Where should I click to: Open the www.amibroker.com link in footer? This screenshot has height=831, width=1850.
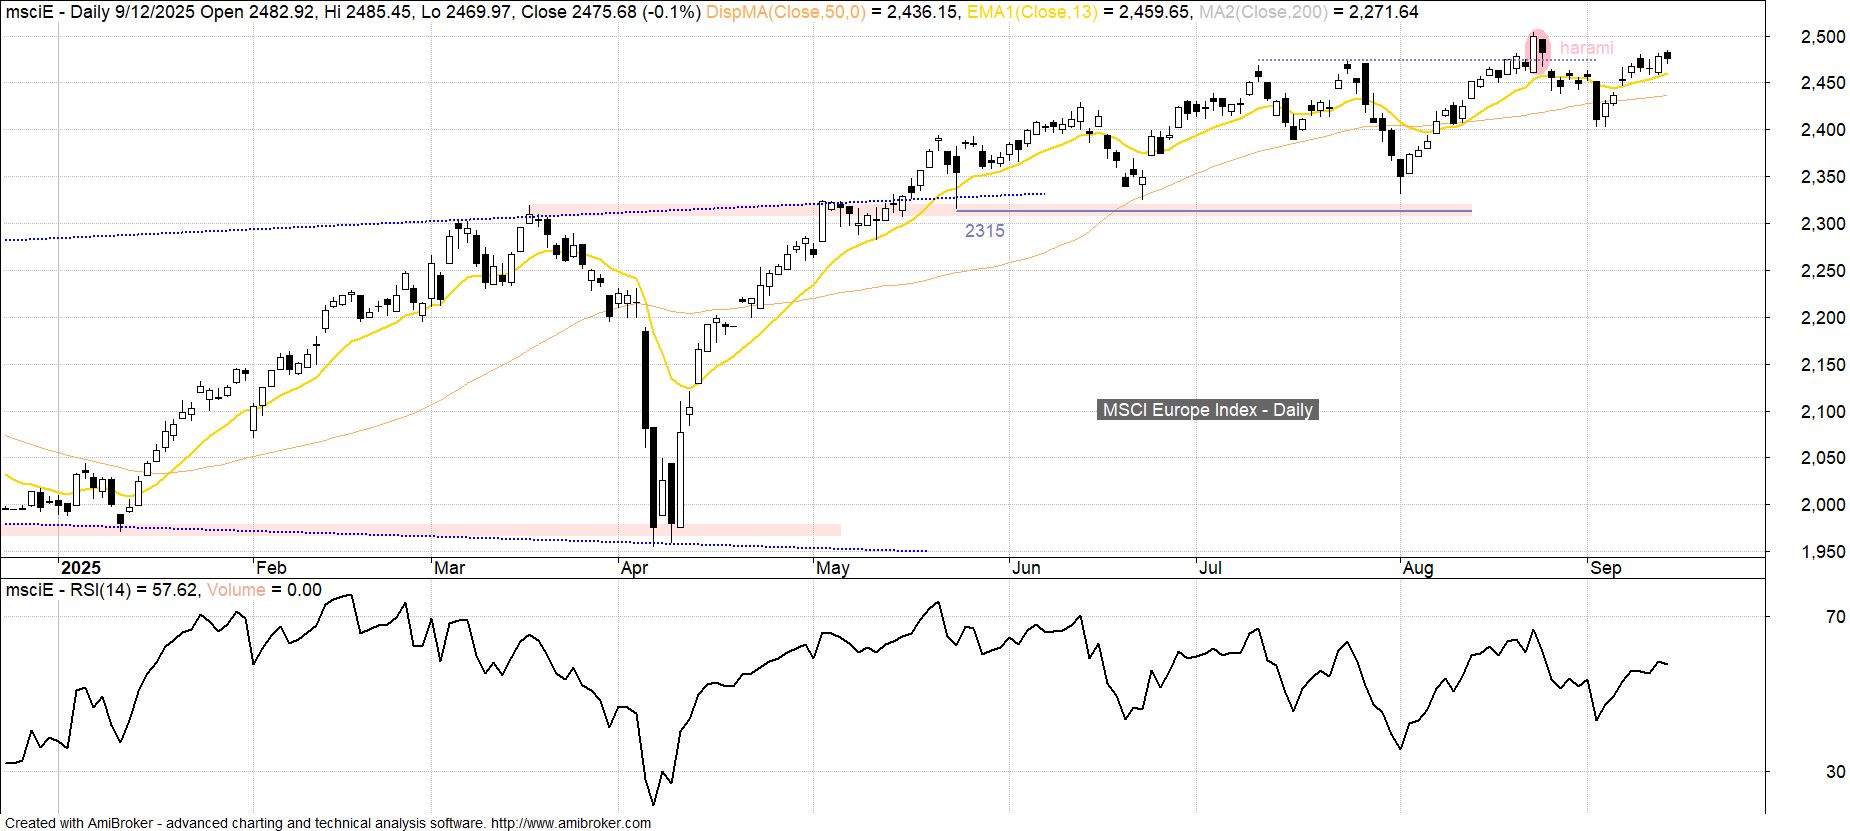click(570, 823)
